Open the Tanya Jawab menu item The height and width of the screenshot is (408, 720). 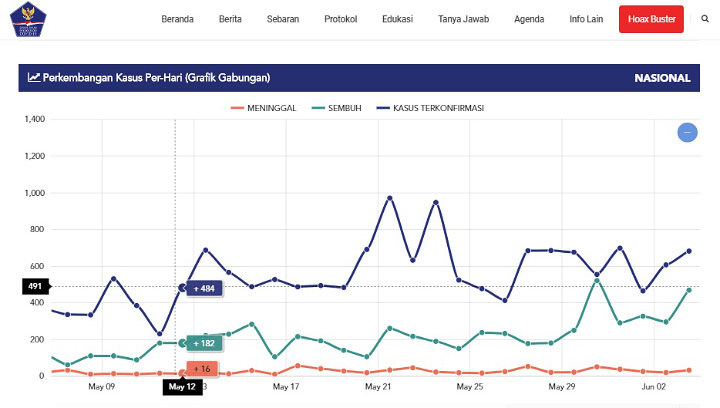[463, 19]
